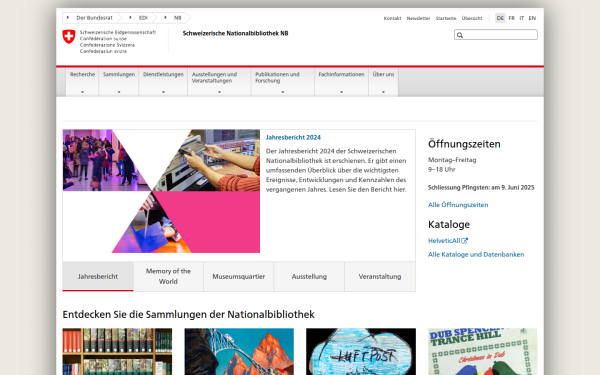This screenshot has width=600, height=375.
Task: Switch language to FR
Action: click(x=512, y=18)
